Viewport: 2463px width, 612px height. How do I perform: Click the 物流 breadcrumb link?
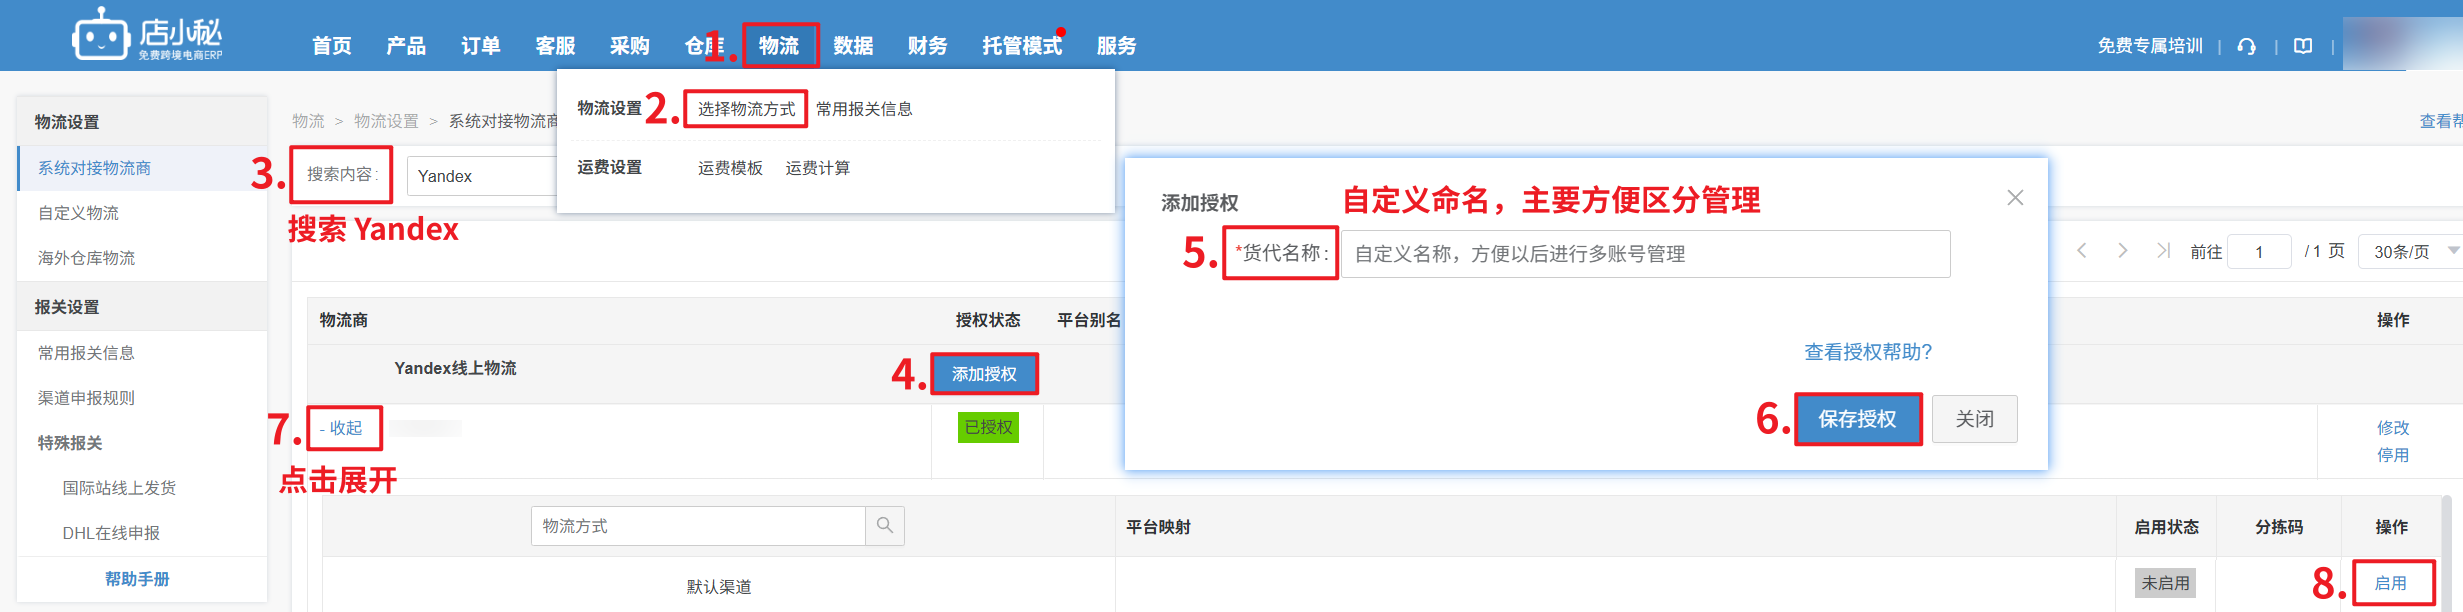click(308, 121)
